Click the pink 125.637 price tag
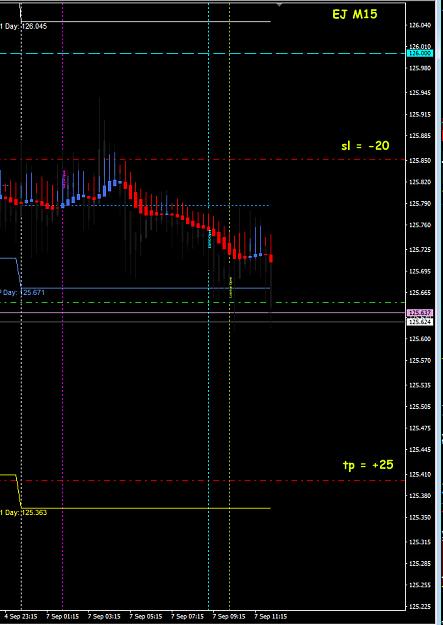The image size is (443, 625). click(x=419, y=312)
